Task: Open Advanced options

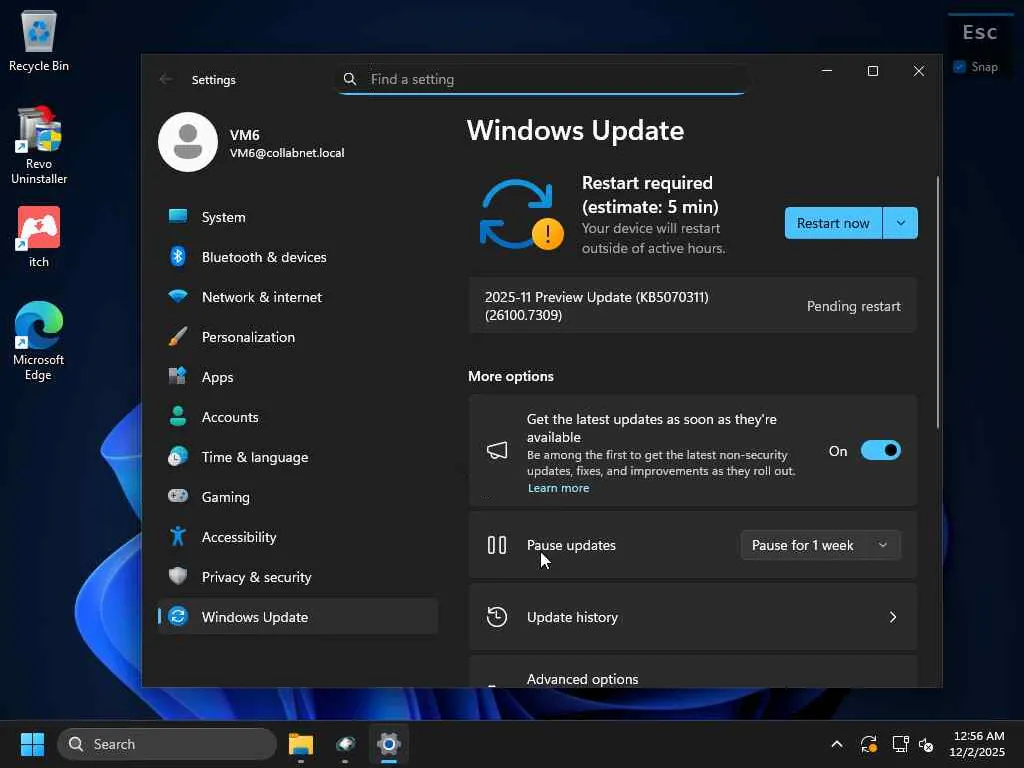Action: [693, 673]
